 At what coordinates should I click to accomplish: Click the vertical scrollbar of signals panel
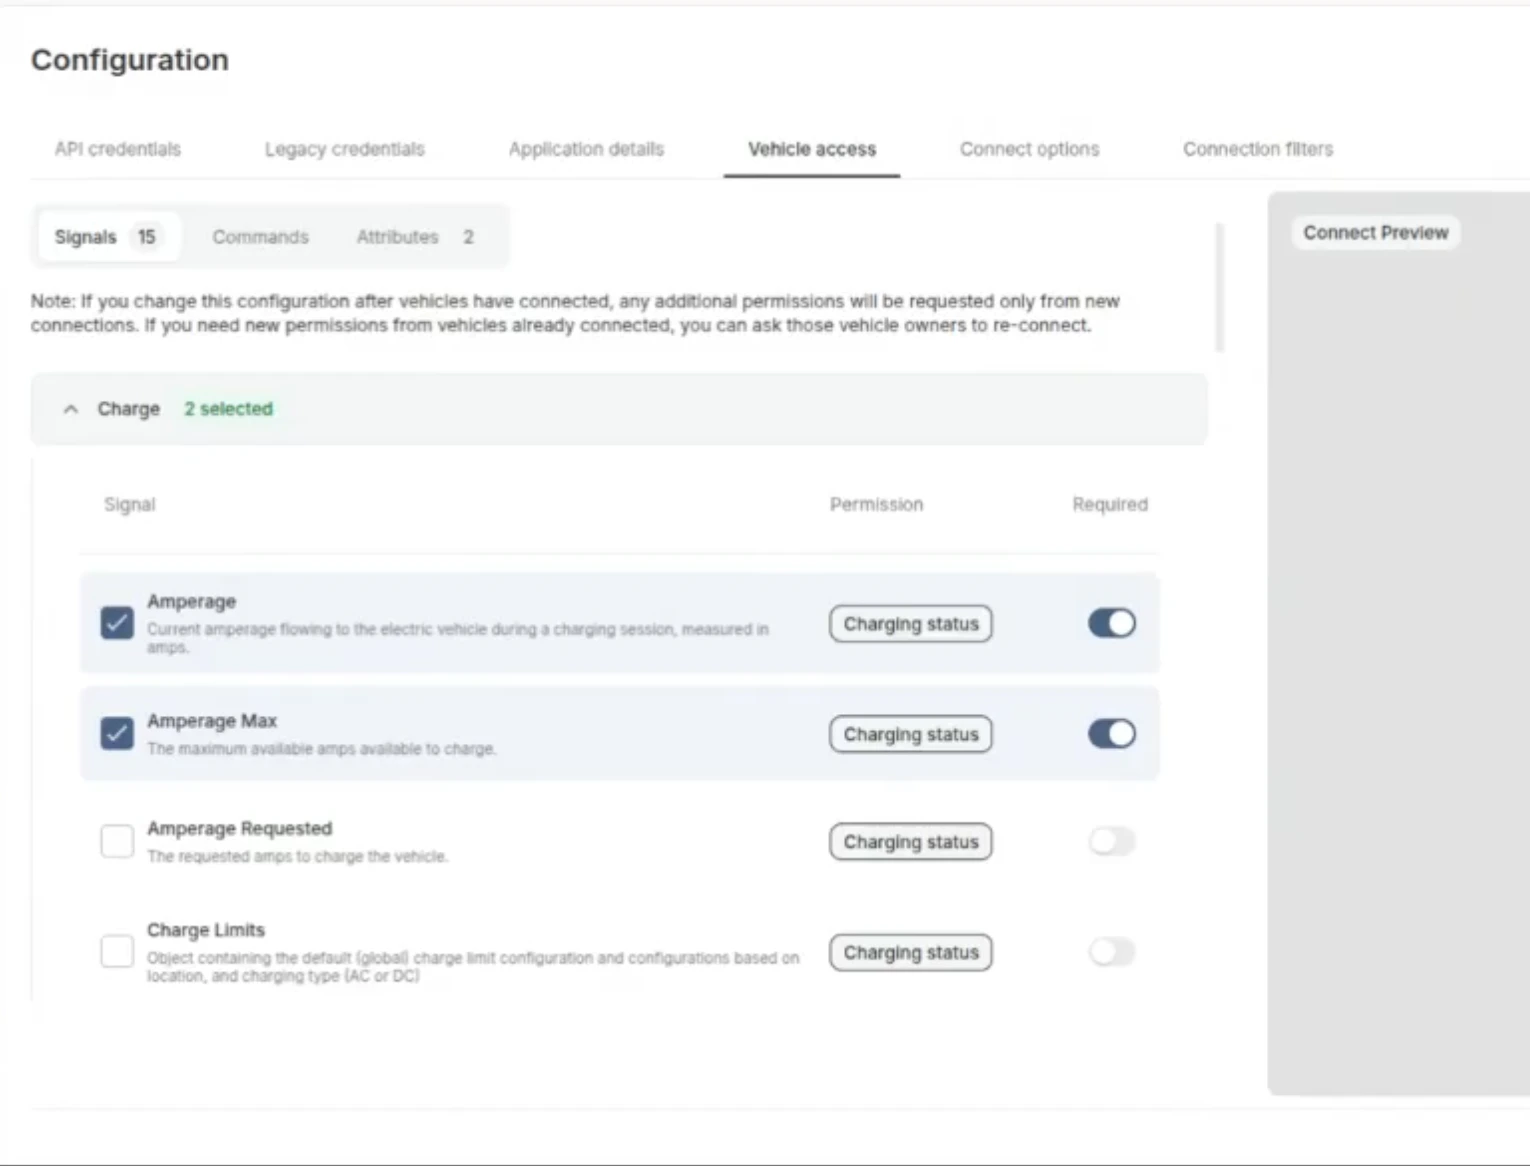(x=1219, y=288)
